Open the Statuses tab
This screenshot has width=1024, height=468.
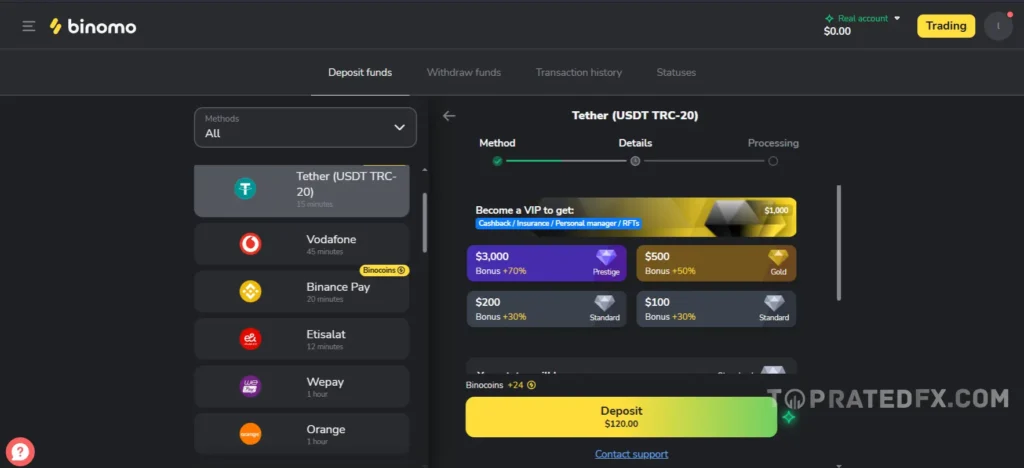[x=676, y=72]
